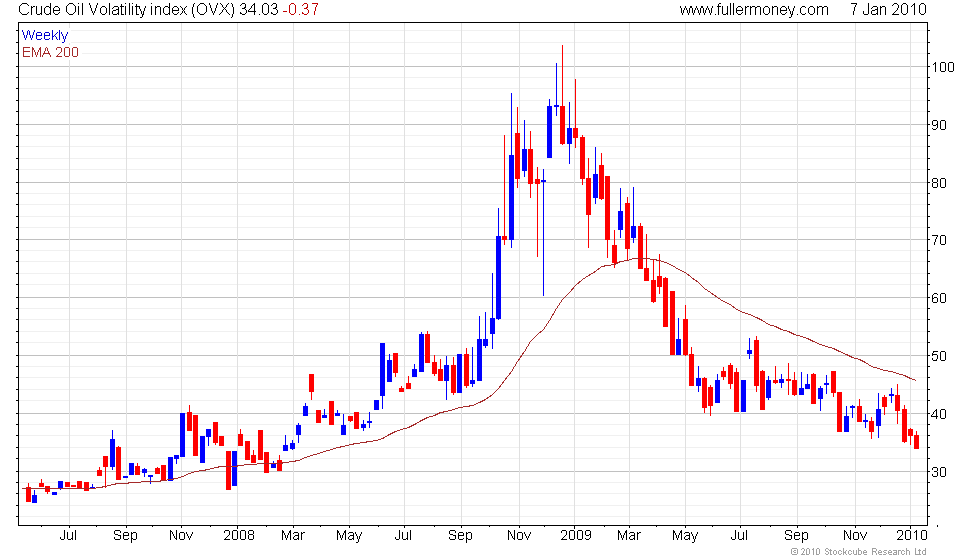980x560 pixels.
Task: Click the '2010' x-axis label
Action: (x=912, y=536)
